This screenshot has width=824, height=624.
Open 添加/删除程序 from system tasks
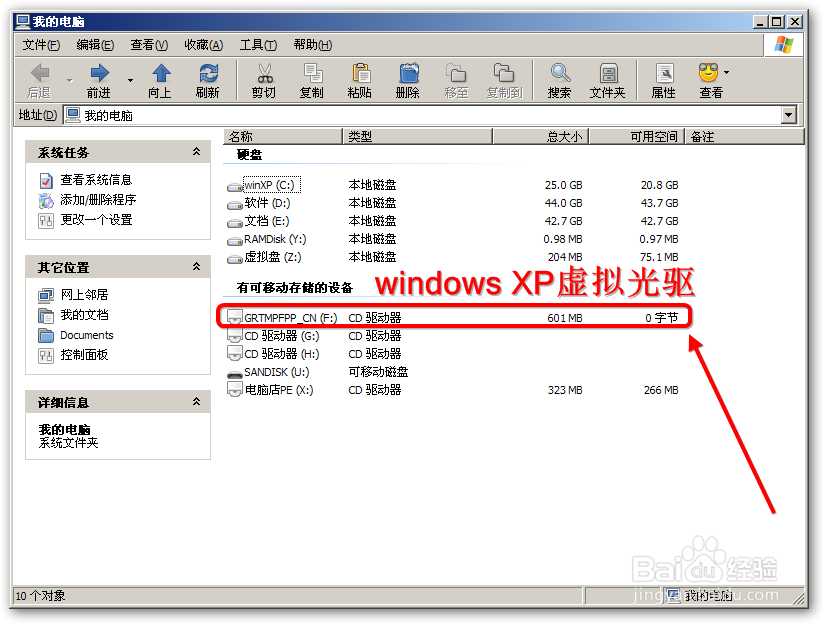[96, 200]
